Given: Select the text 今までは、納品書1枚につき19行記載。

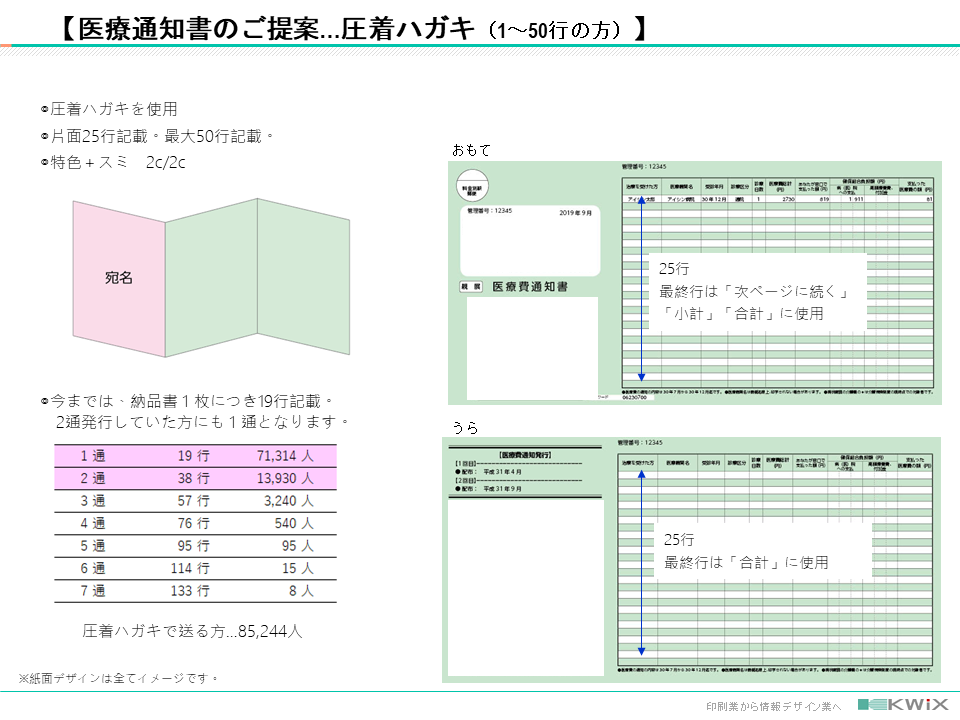Looking at the screenshot, I should coord(192,401).
